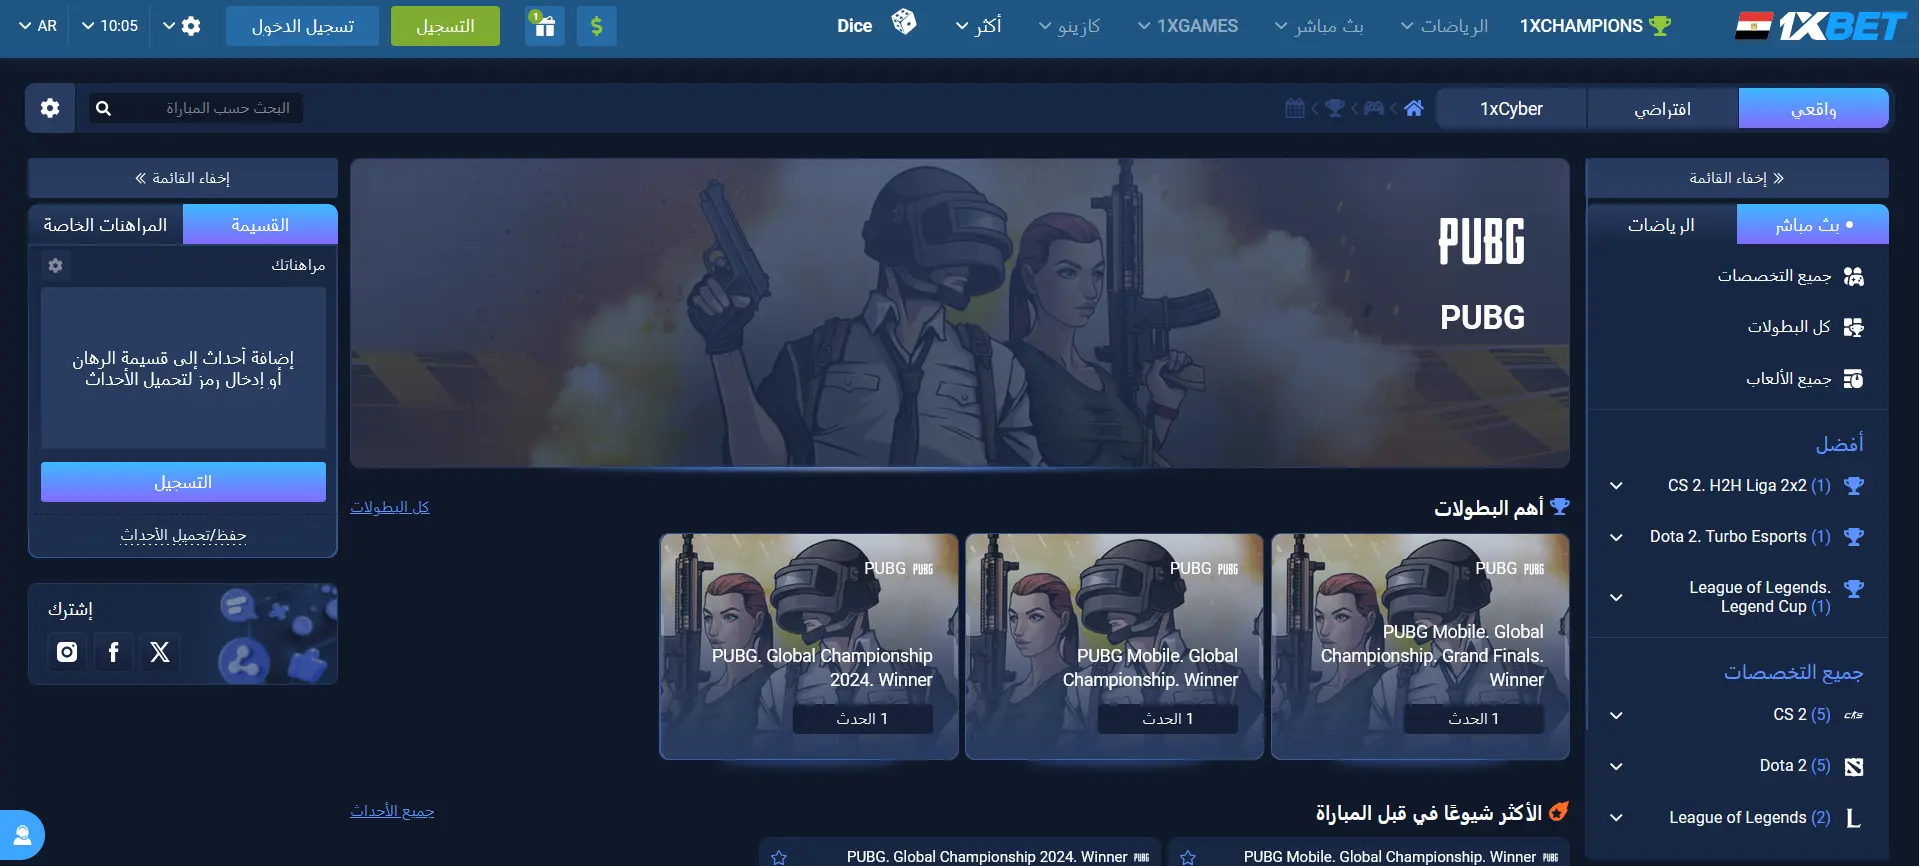Click the تسجيل الدخول login button
1919x866 pixels.
[302, 26]
